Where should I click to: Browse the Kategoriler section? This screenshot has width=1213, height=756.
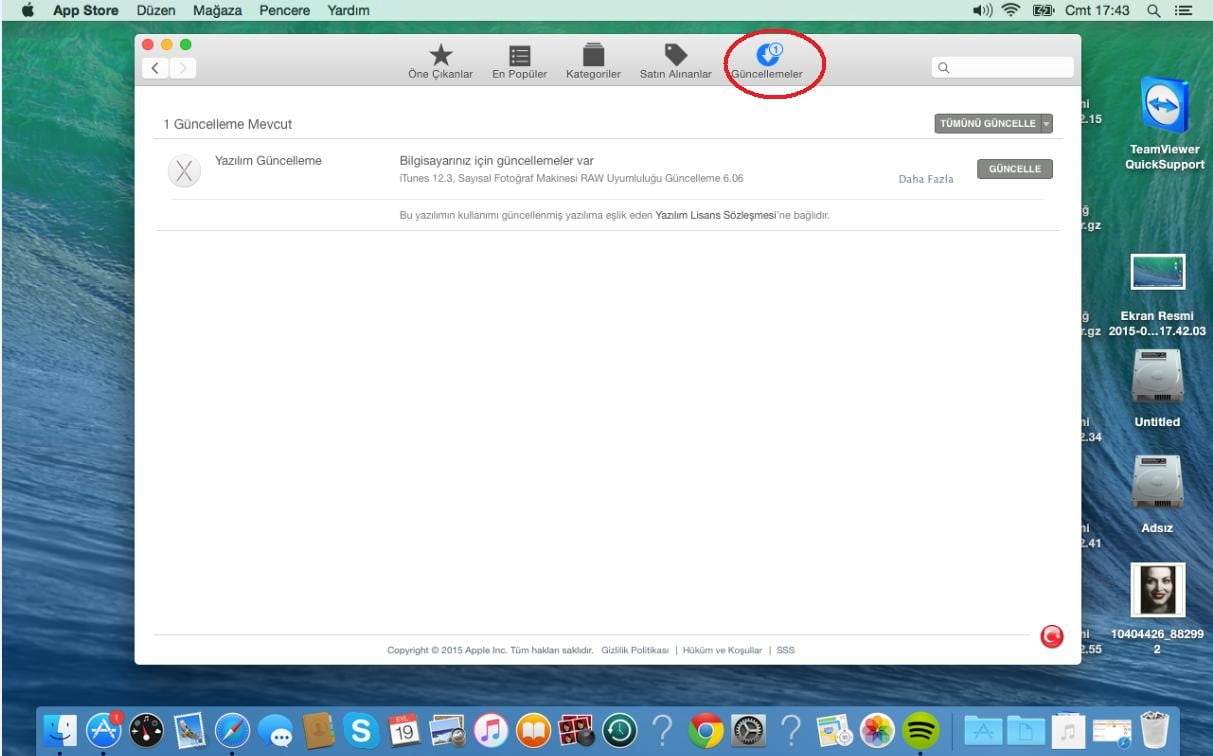(592, 60)
